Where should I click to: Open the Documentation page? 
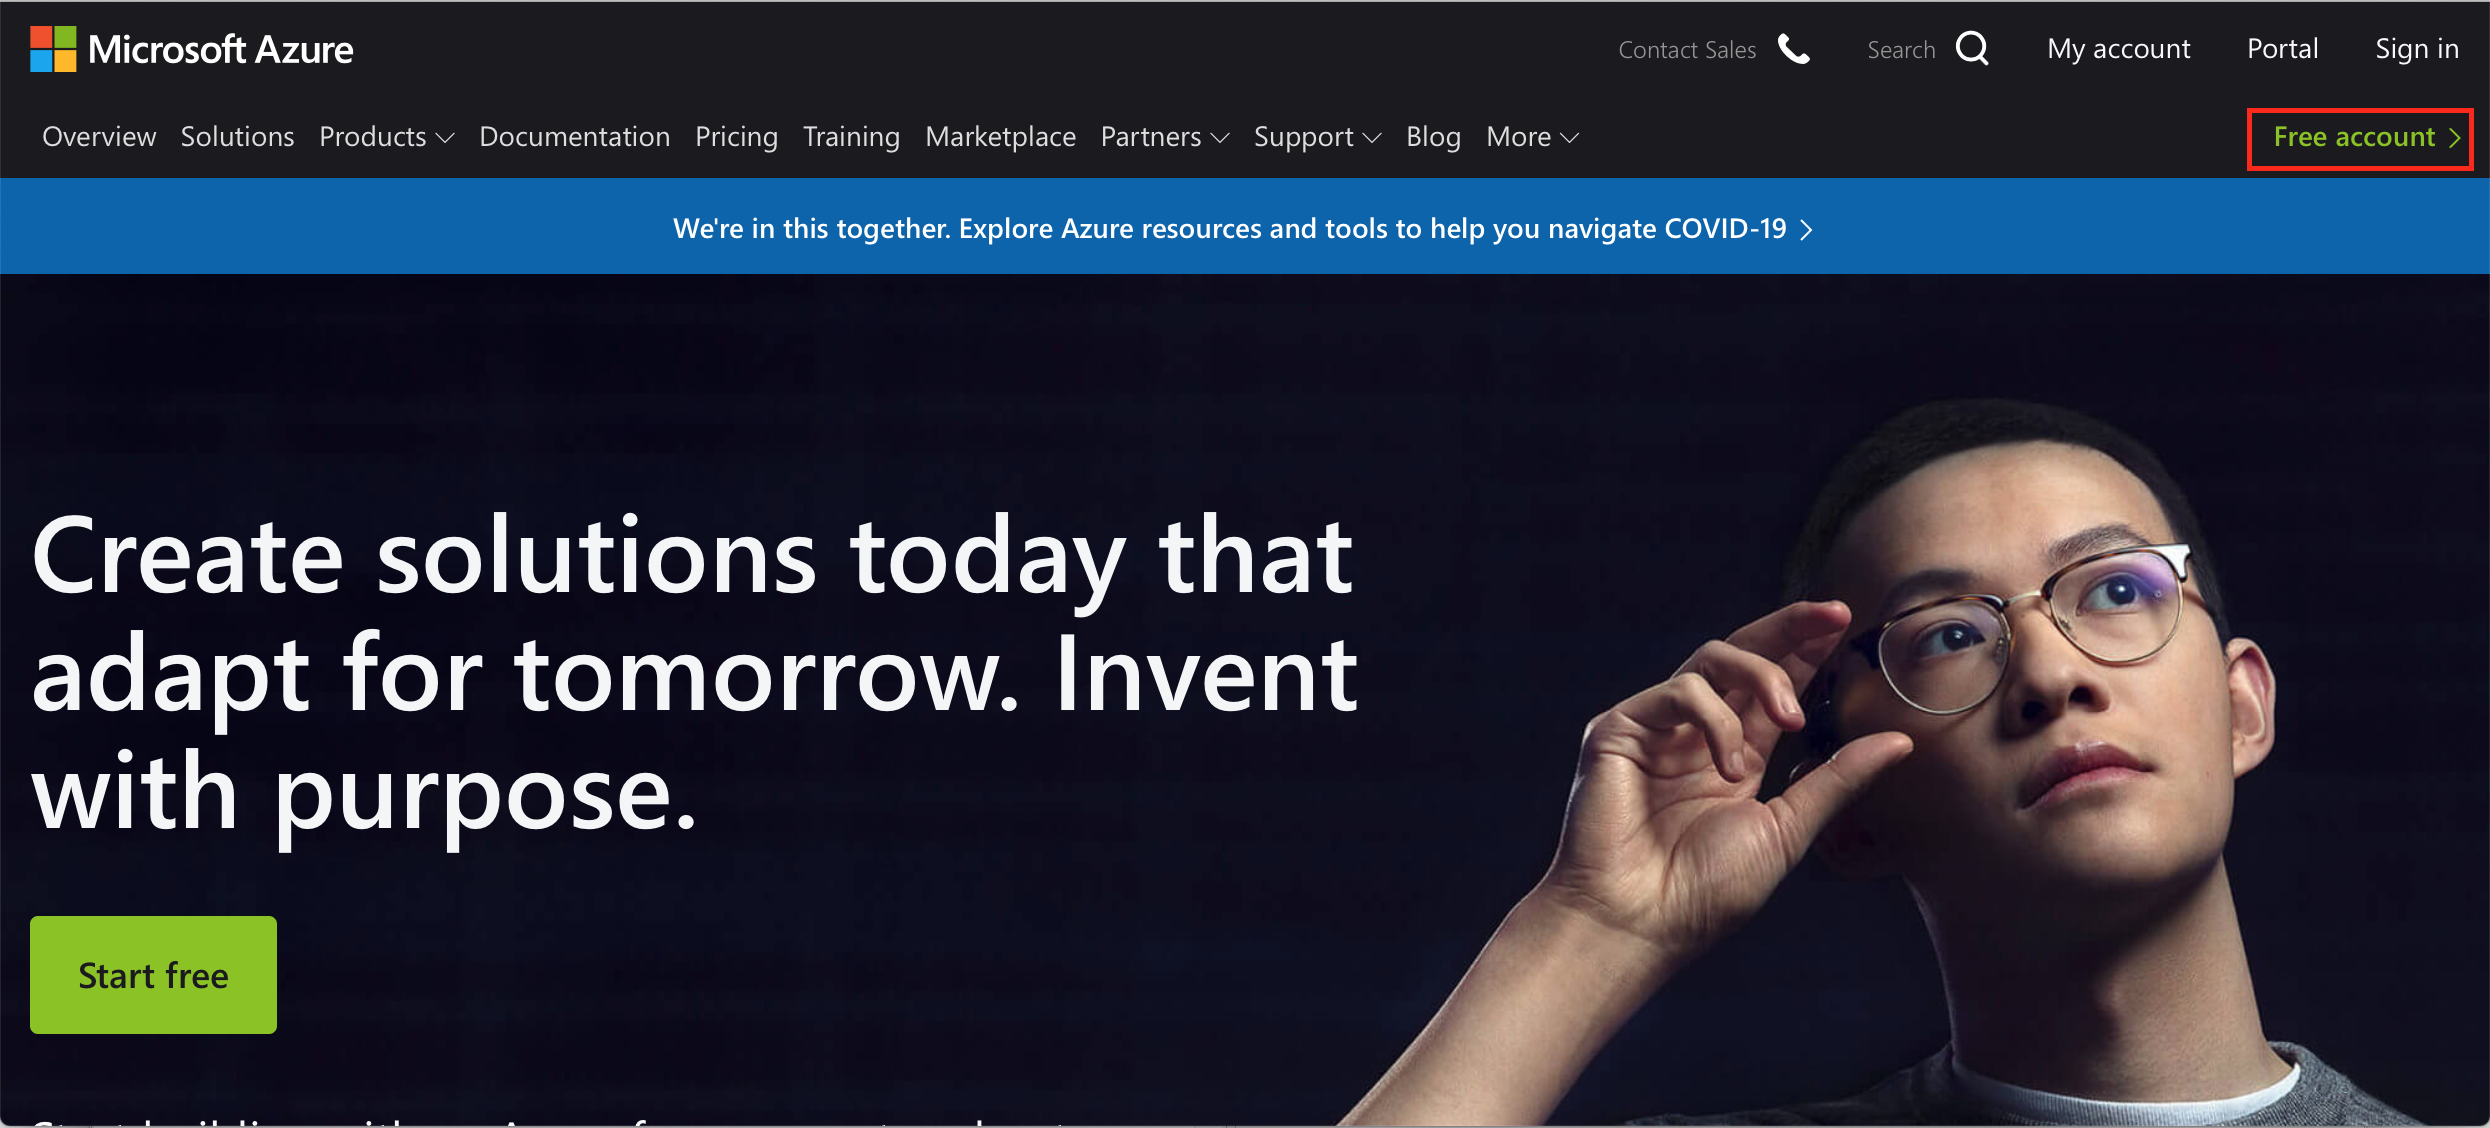[574, 137]
